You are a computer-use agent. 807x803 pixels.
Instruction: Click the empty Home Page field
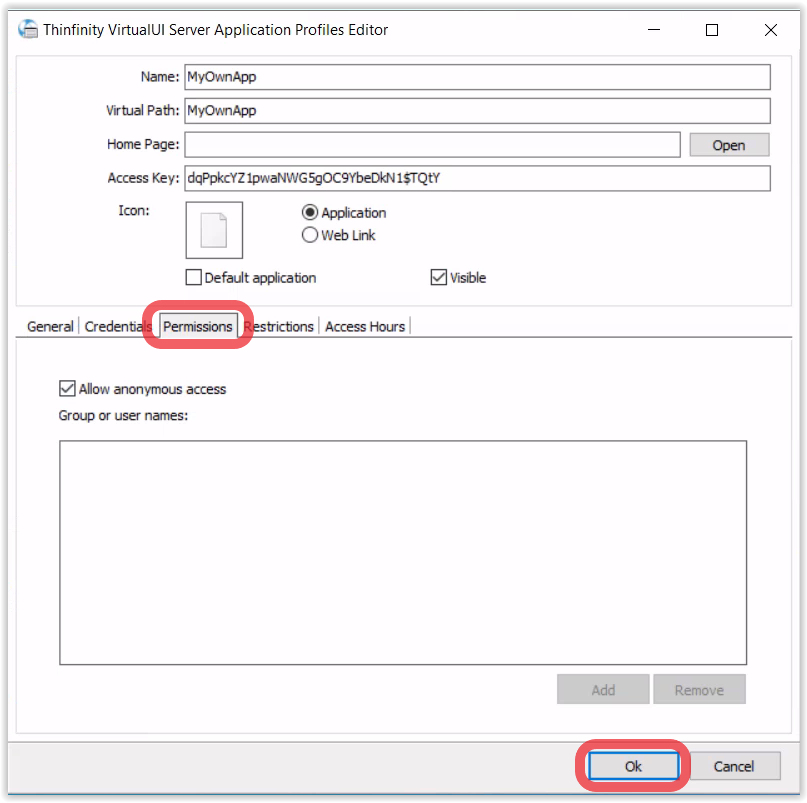point(433,145)
